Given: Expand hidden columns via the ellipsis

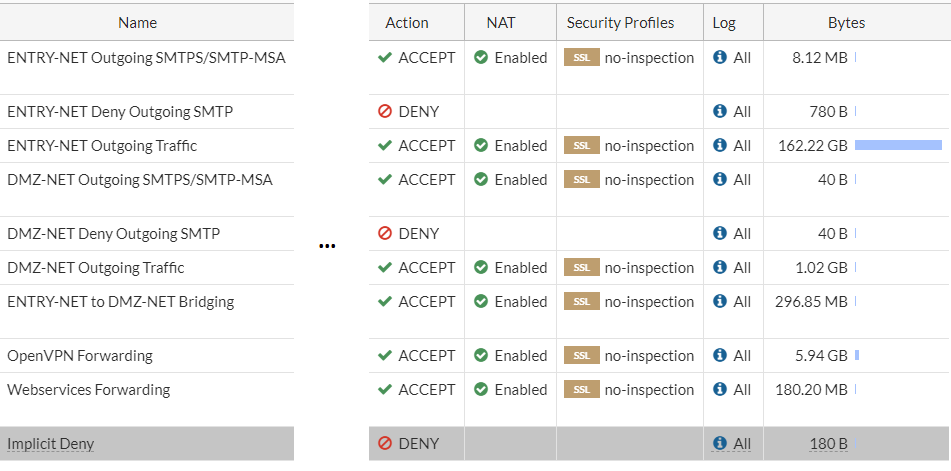Looking at the screenshot, I should (327, 248).
